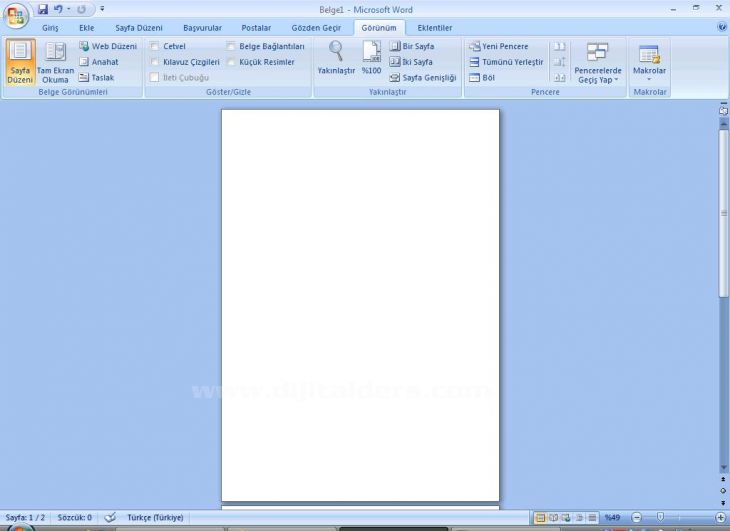
Task: Open Word help question mark
Action: [722, 27]
